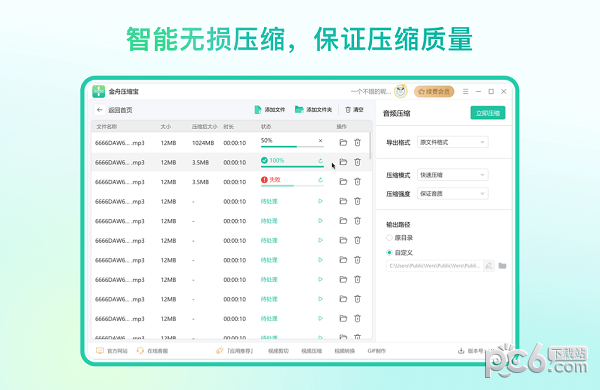Open the GIF制作 recommended app
This screenshot has width=600, height=390.
click(x=377, y=351)
